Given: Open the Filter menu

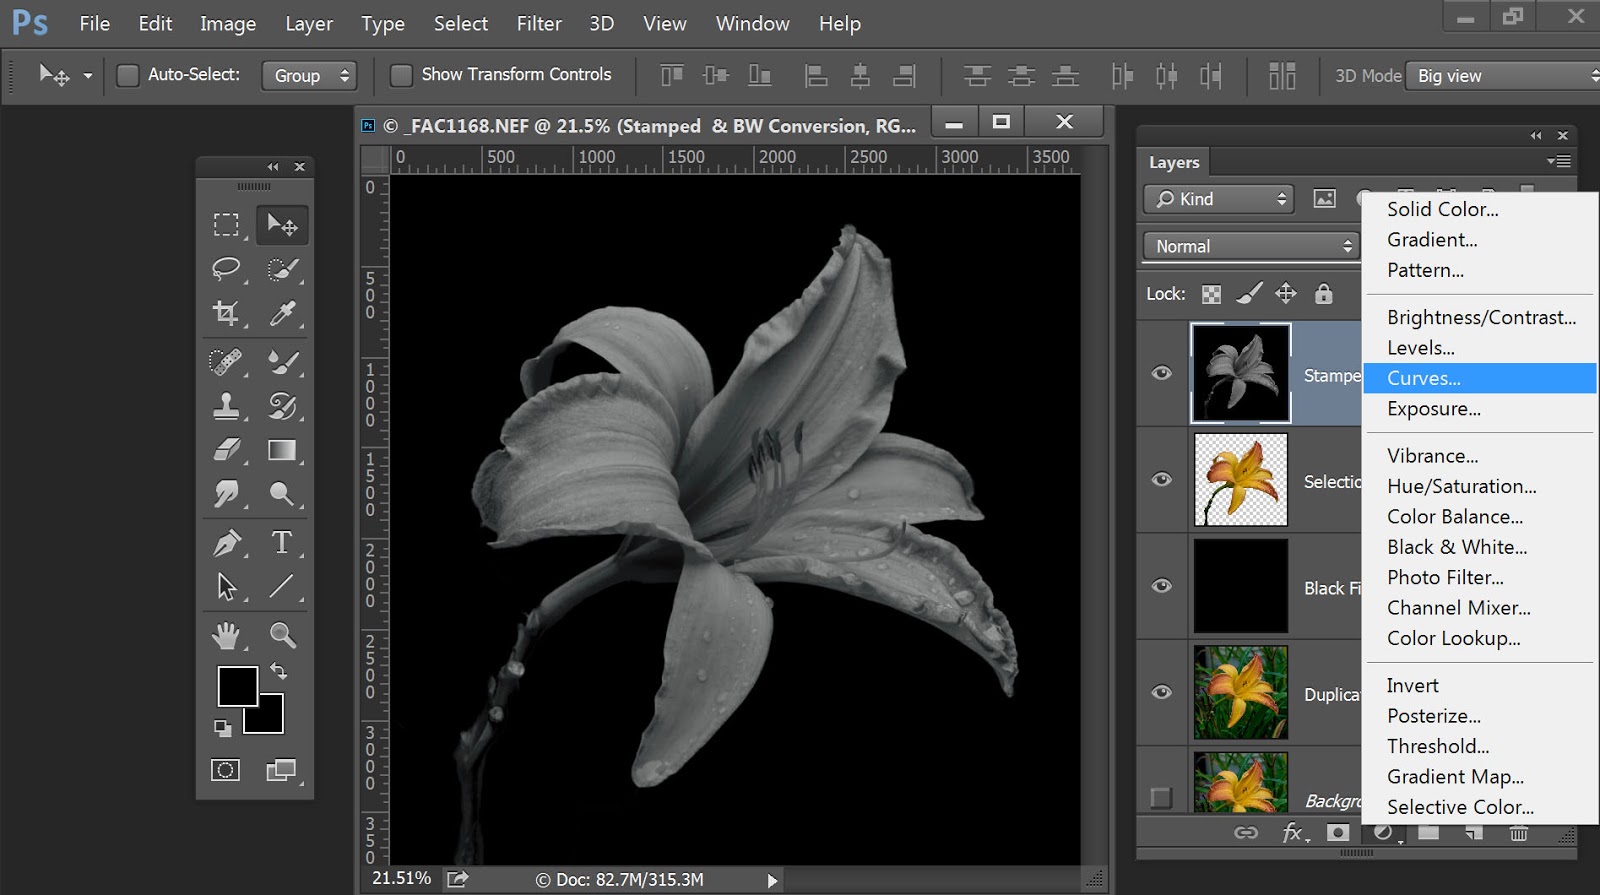Looking at the screenshot, I should coord(538,23).
